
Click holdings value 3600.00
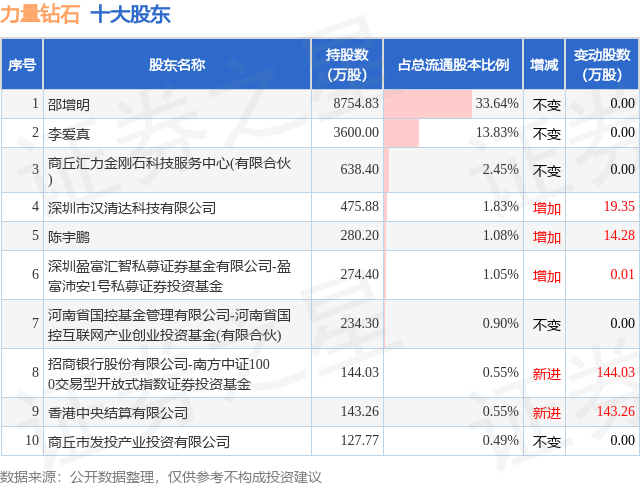pyautogui.click(x=356, y=132)
